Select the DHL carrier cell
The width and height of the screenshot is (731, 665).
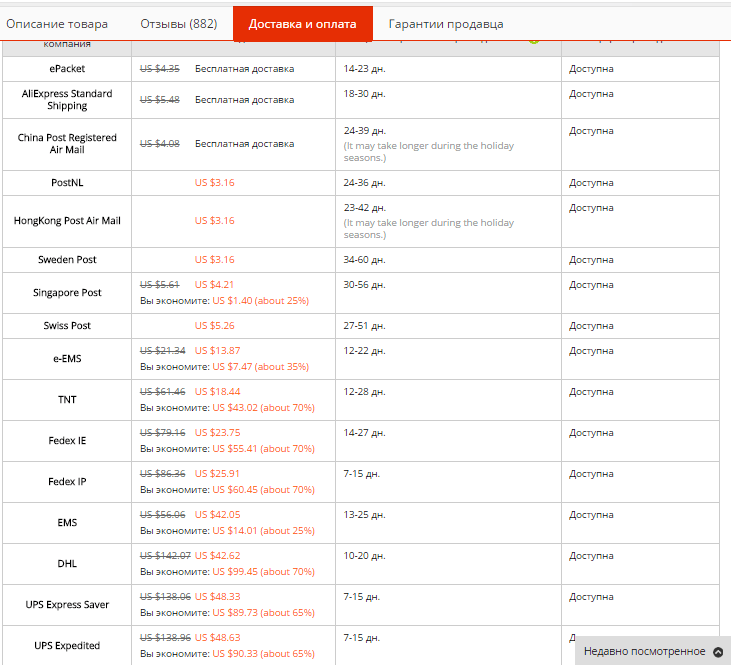pos(67,564)
